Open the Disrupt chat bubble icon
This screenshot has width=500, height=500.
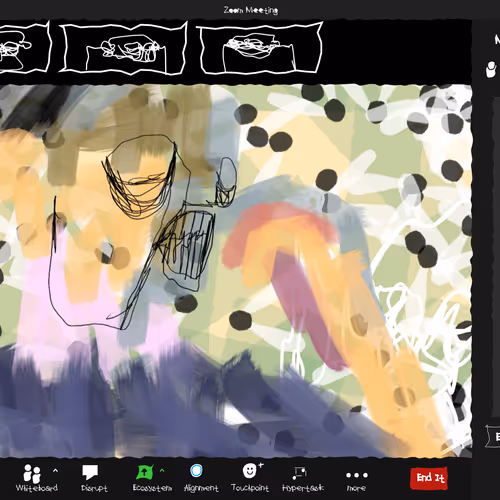click(x=90, y=472)
